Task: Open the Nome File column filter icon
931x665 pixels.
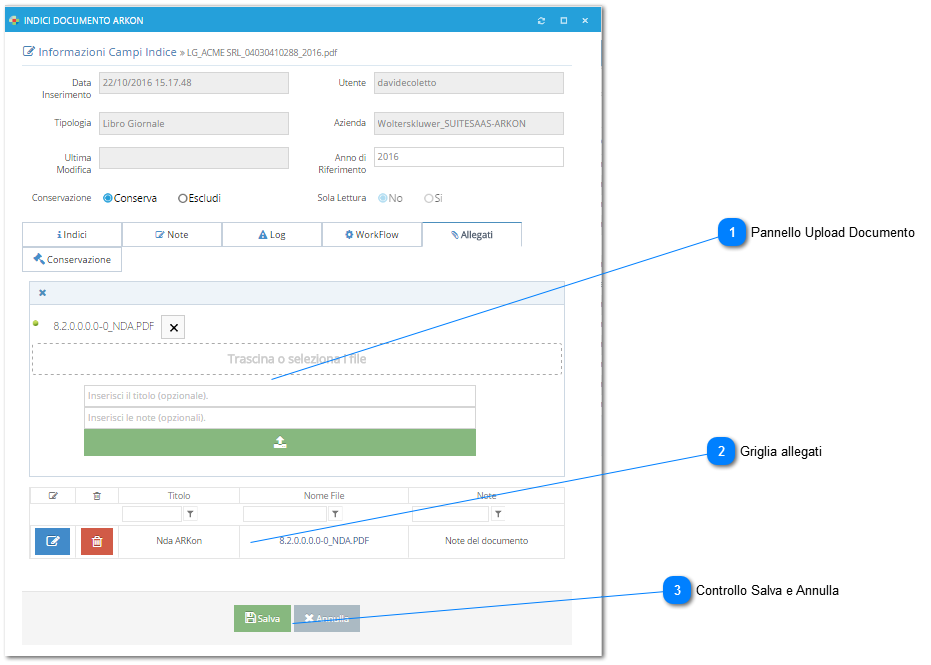Action: pyautogui.click(x=335, y=514)
